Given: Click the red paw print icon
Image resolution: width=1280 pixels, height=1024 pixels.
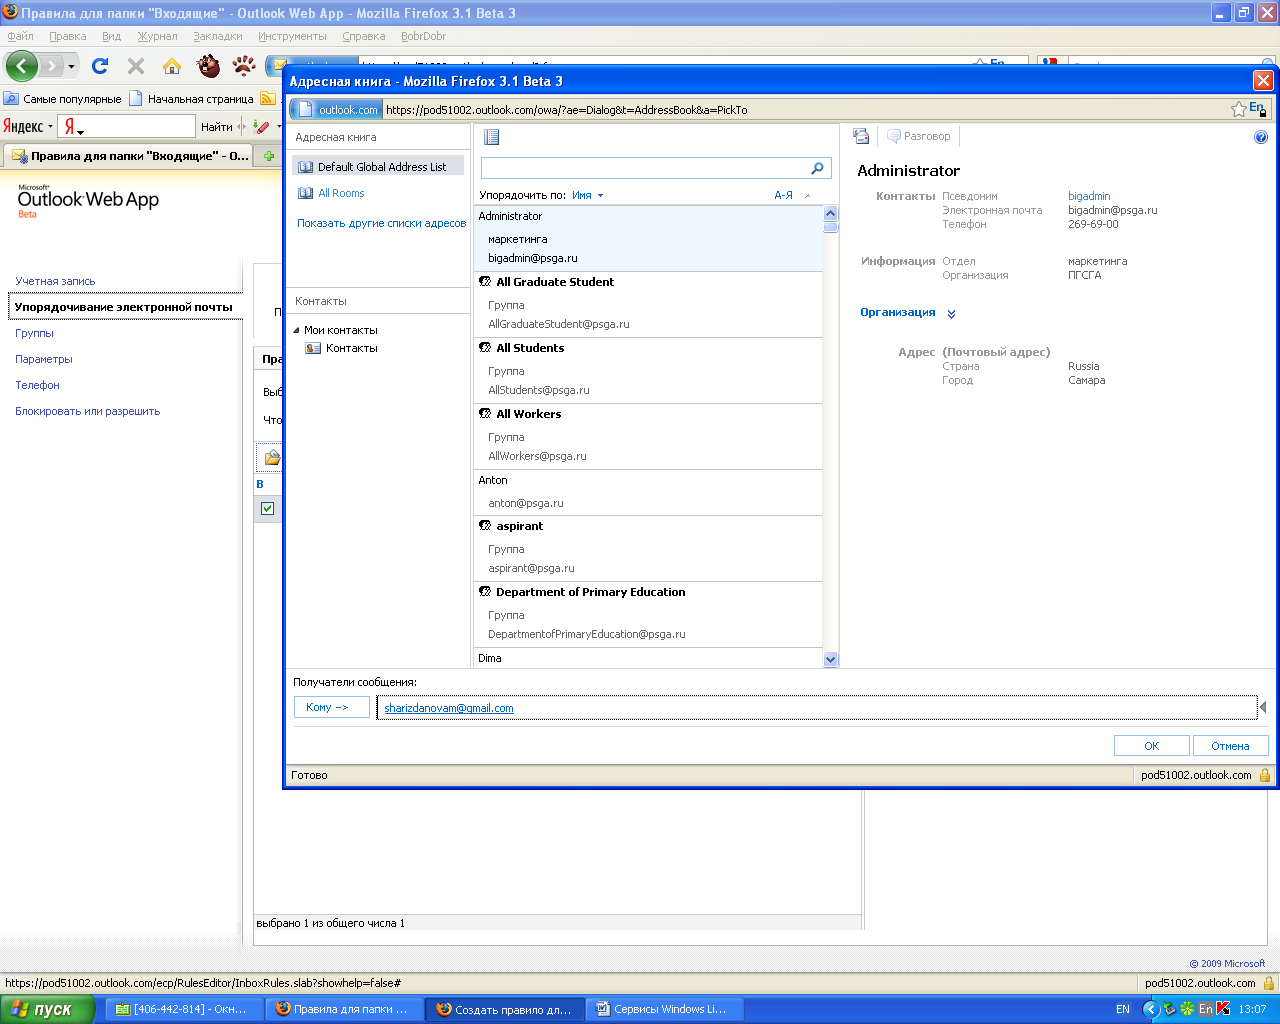Looking at the screenshot, I should click(x=244, y=66).
